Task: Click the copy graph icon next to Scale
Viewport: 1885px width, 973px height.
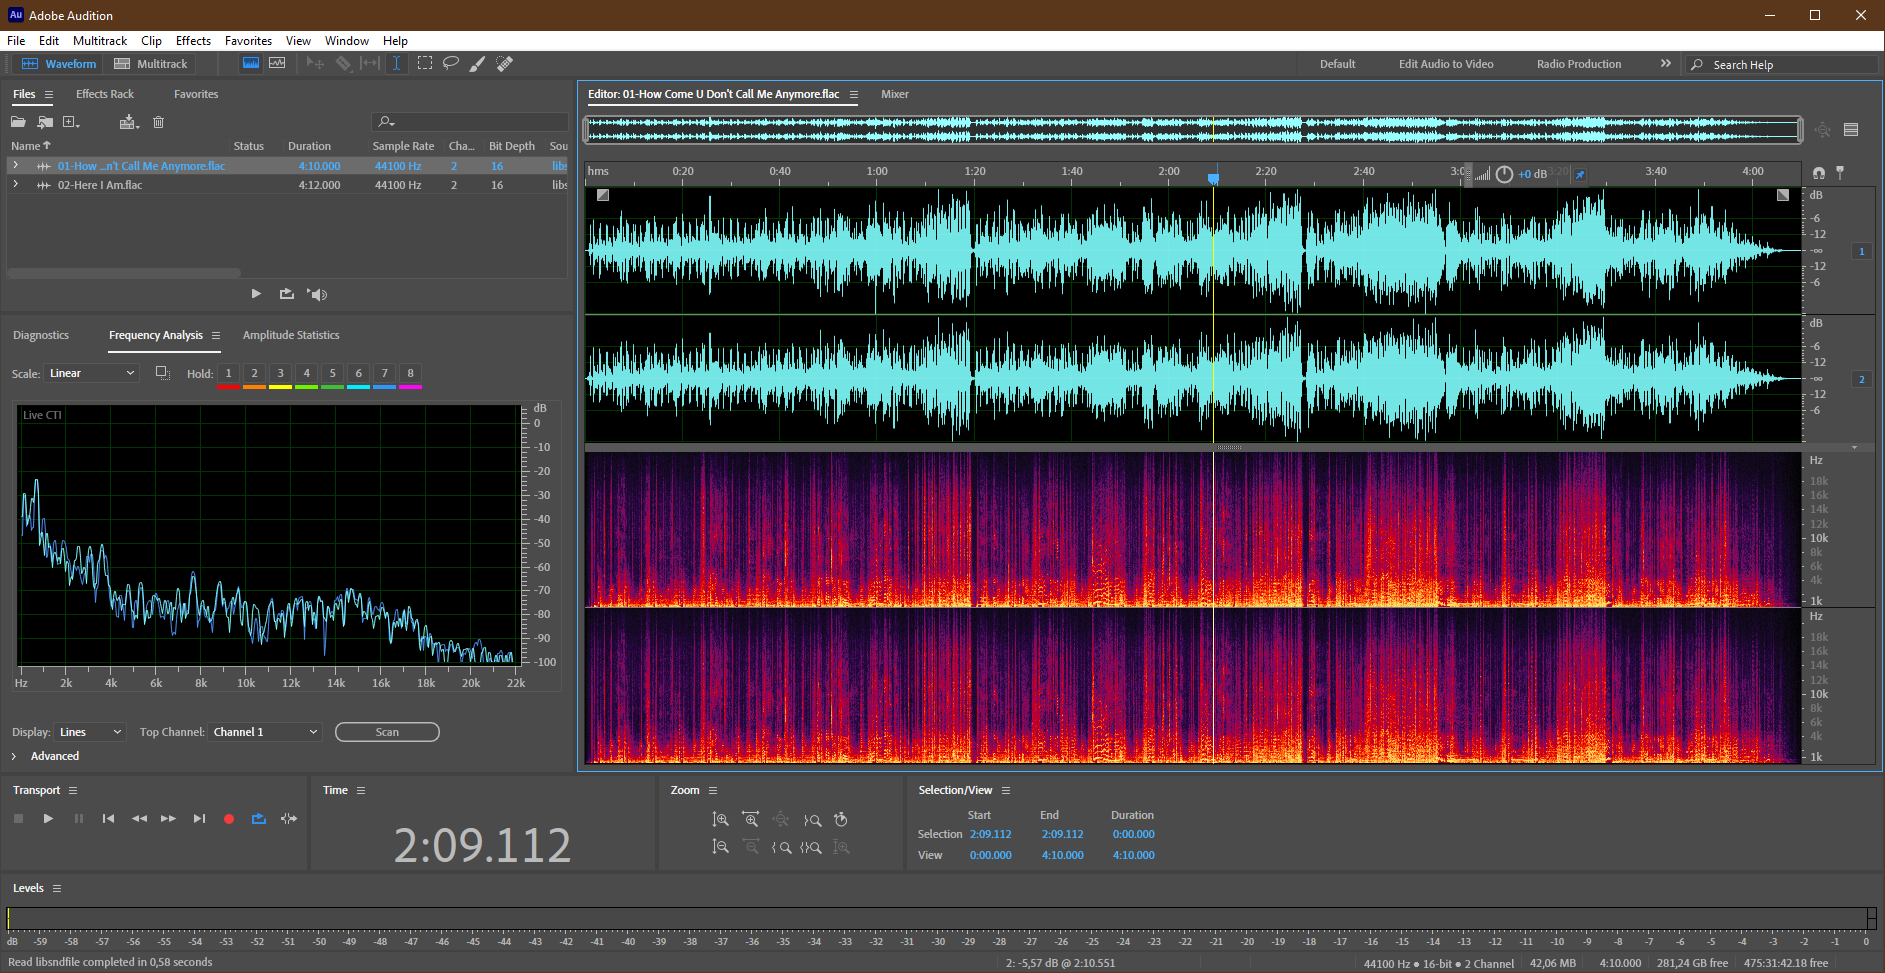Action: click(163, 373)
